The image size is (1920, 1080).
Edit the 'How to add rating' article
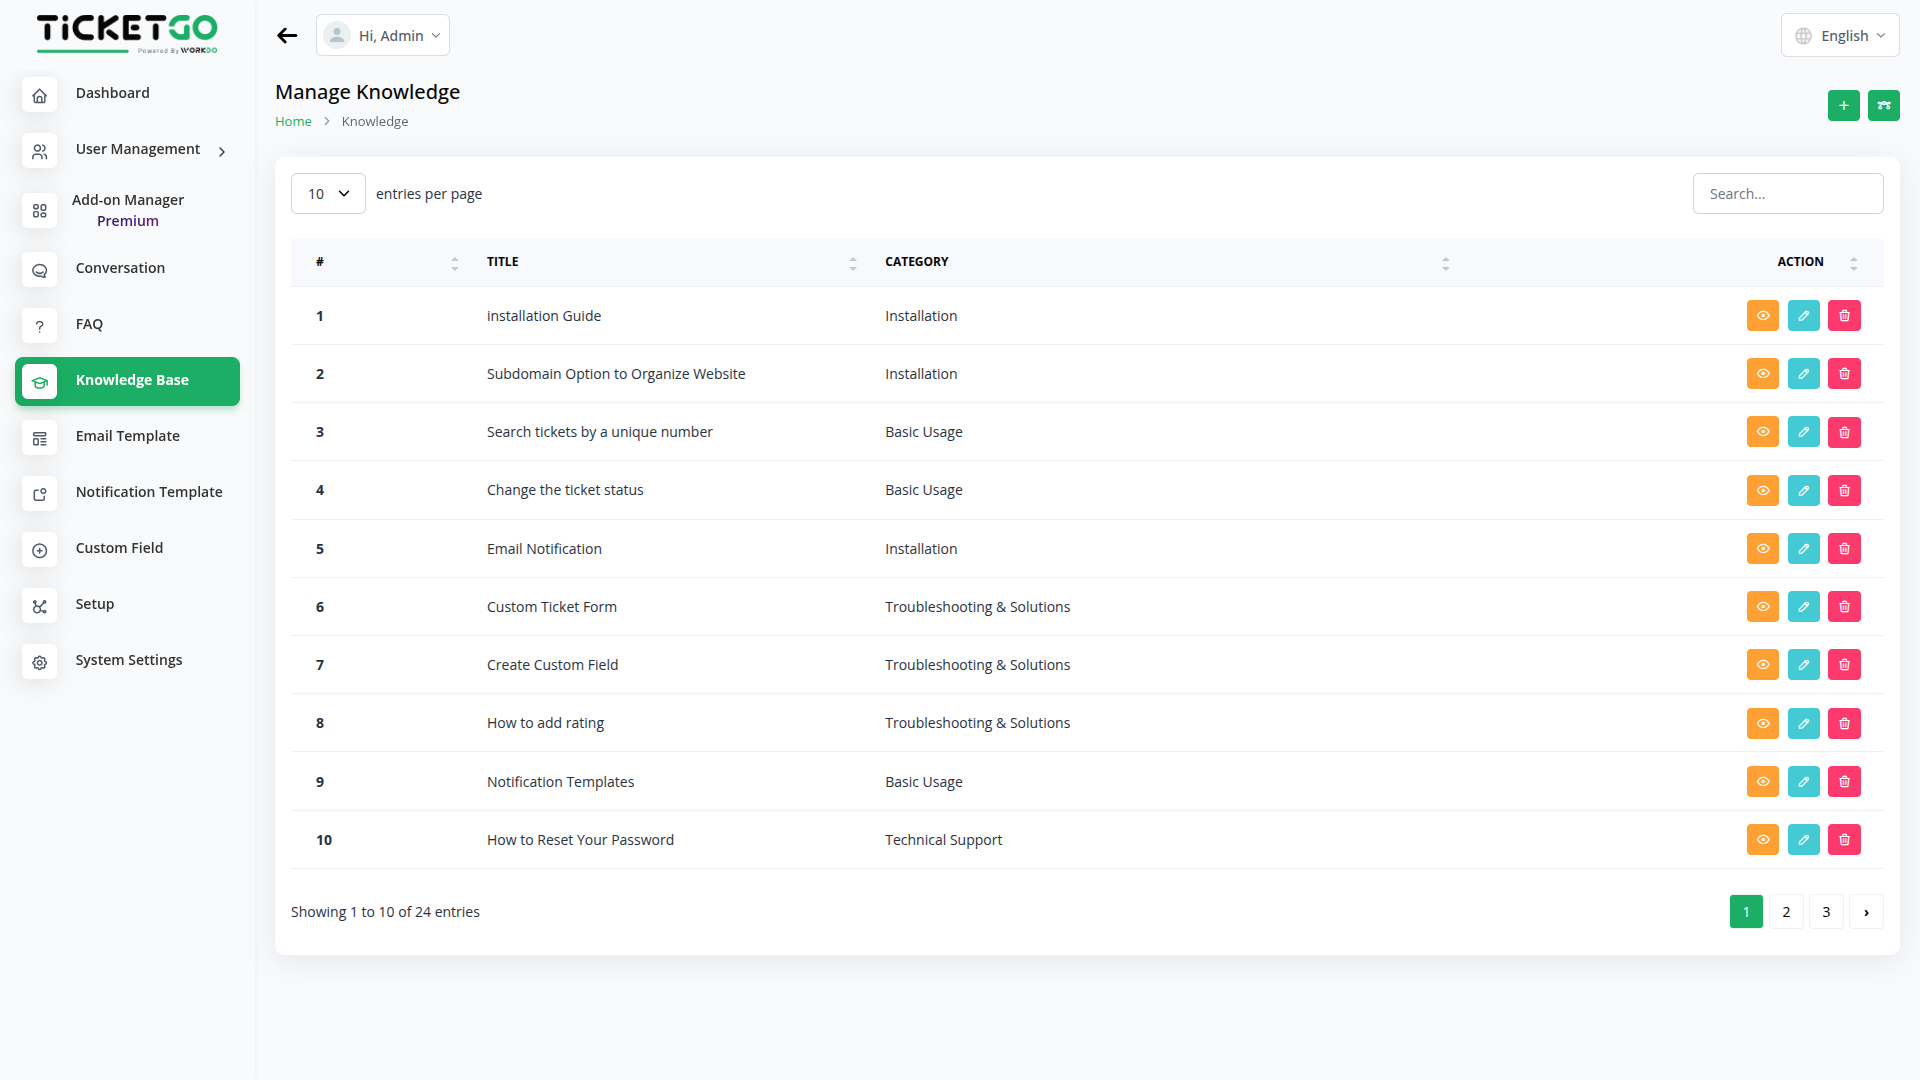(1803, 723)
